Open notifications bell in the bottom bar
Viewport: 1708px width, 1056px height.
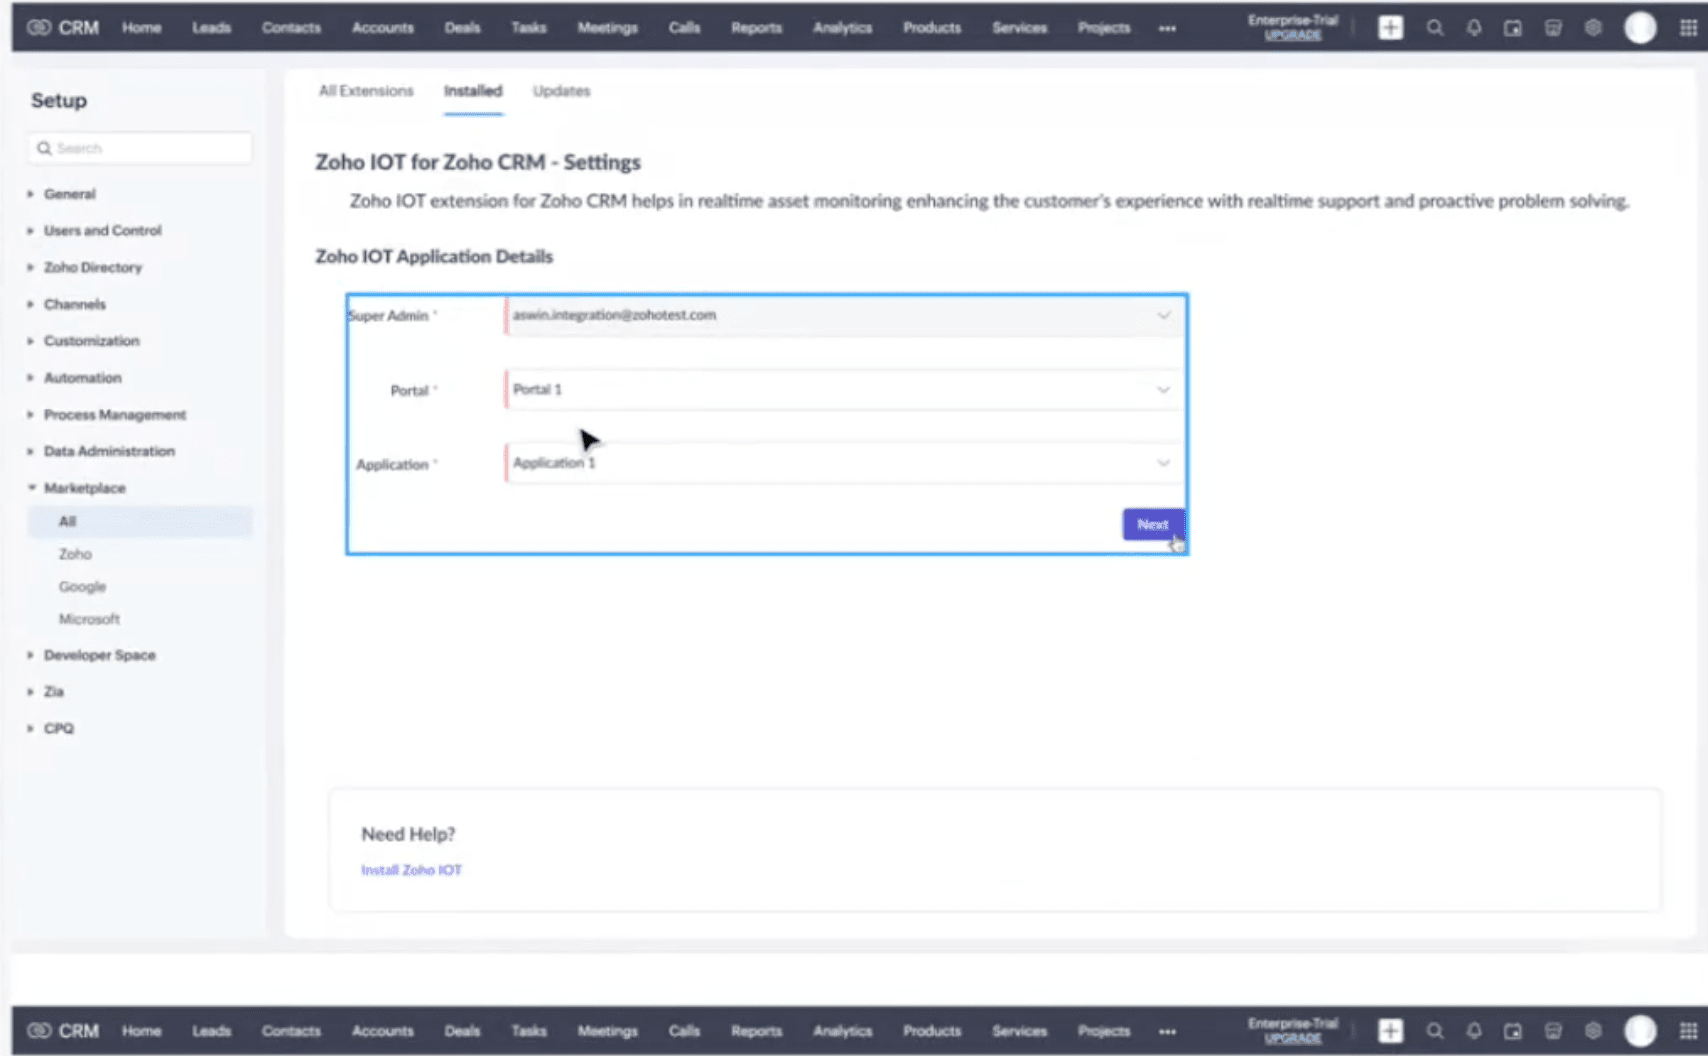pos(1474,1031)
